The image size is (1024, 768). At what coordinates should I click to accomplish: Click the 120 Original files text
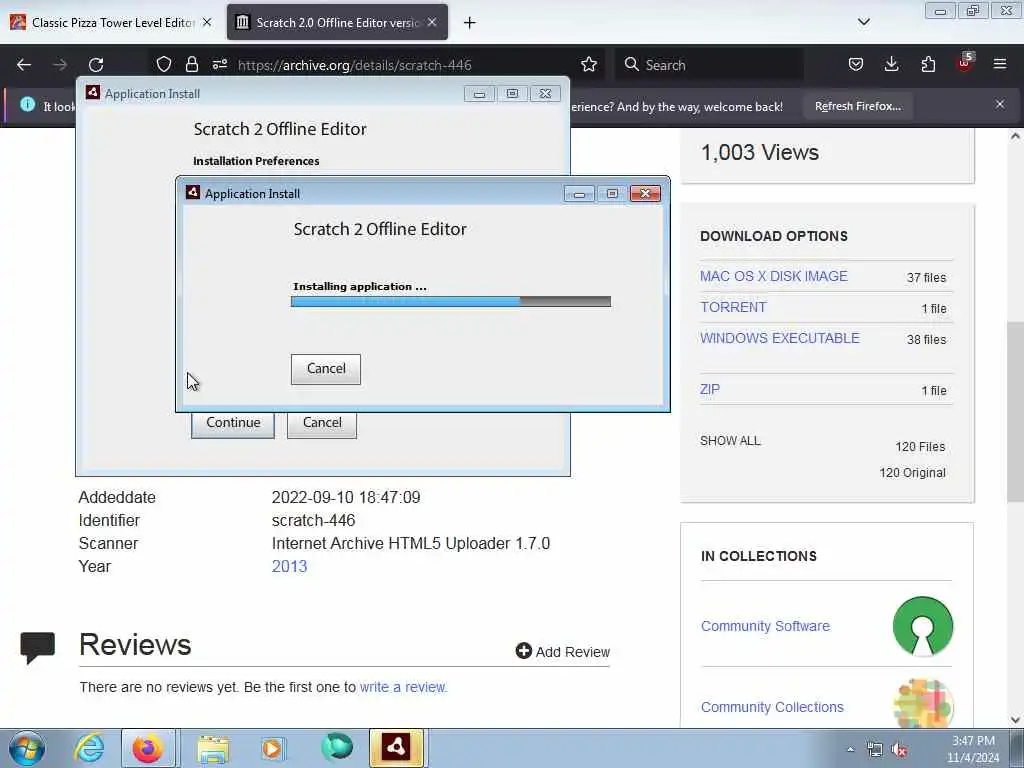click(x=912, y=472)
